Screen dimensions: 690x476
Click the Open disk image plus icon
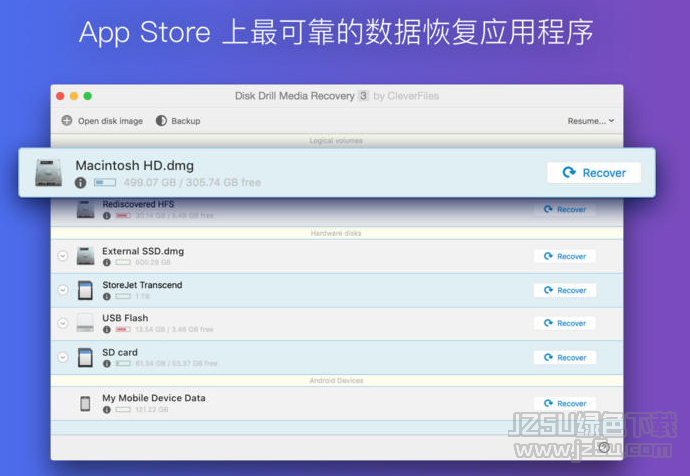click(x=67, y=121)
